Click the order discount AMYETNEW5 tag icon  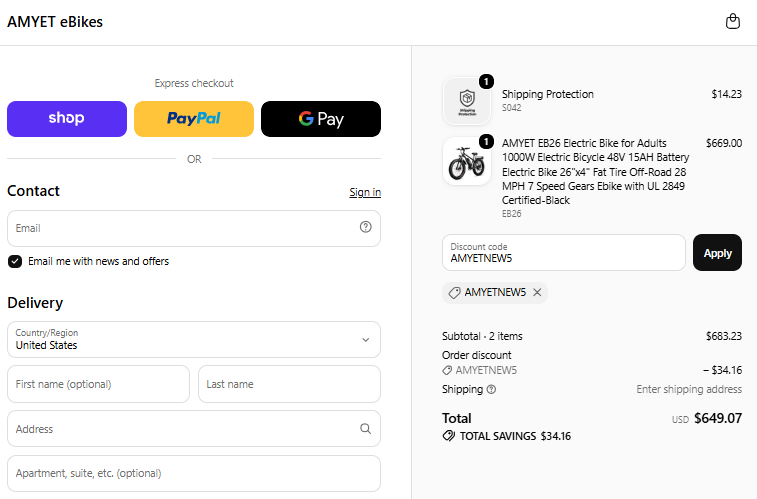coord(447,371)
